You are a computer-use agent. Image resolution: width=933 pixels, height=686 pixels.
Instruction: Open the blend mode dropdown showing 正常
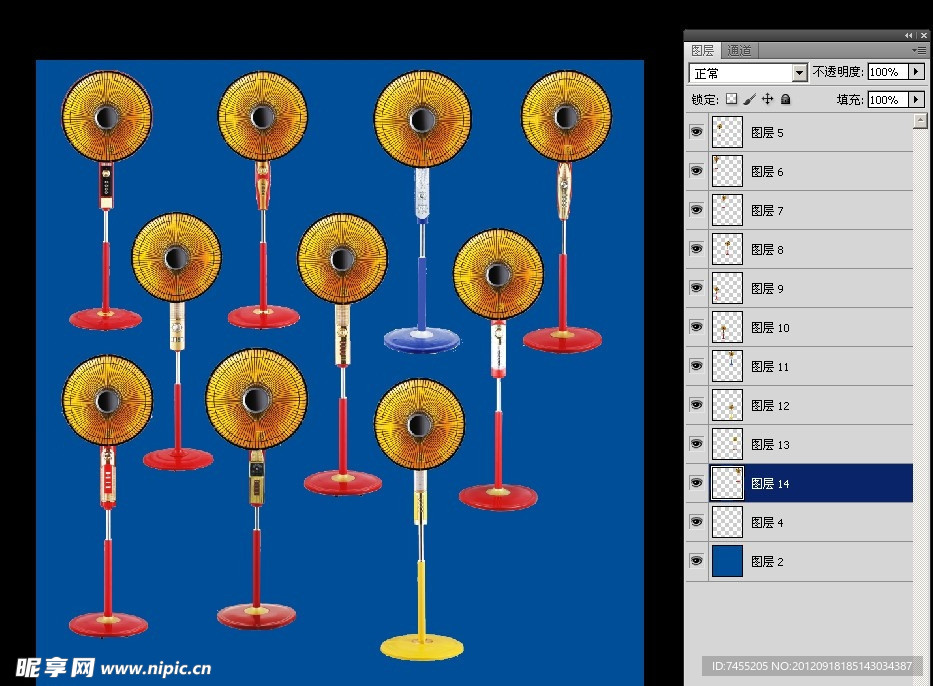pos(748,73)
